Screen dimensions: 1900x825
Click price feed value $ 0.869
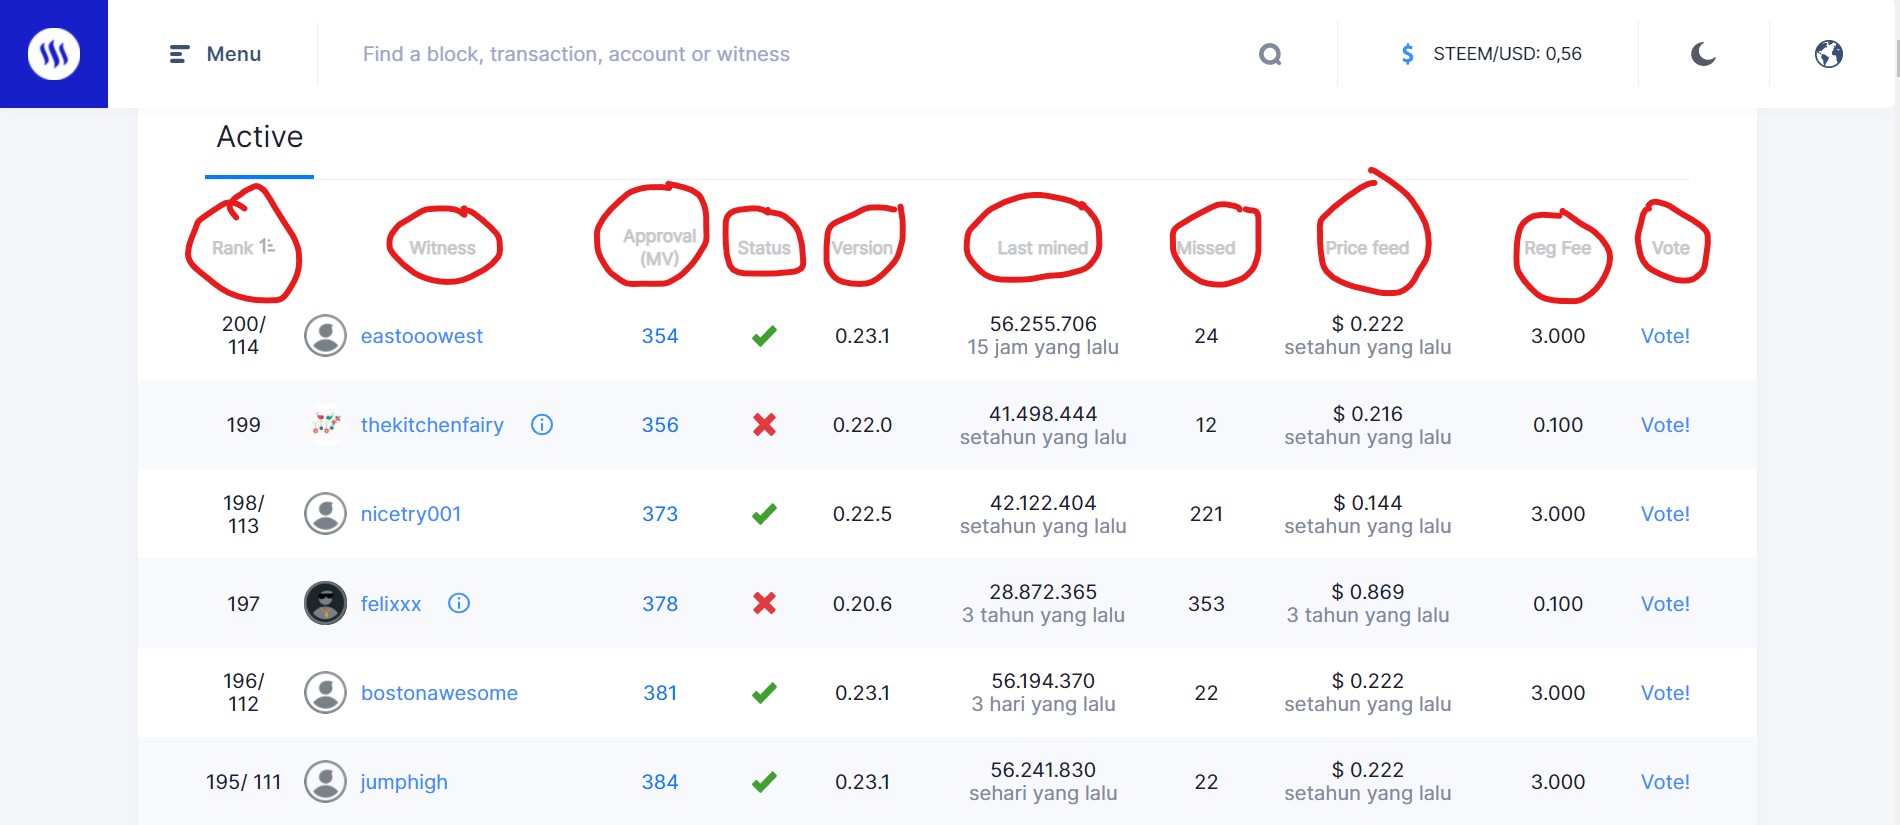1368,592
